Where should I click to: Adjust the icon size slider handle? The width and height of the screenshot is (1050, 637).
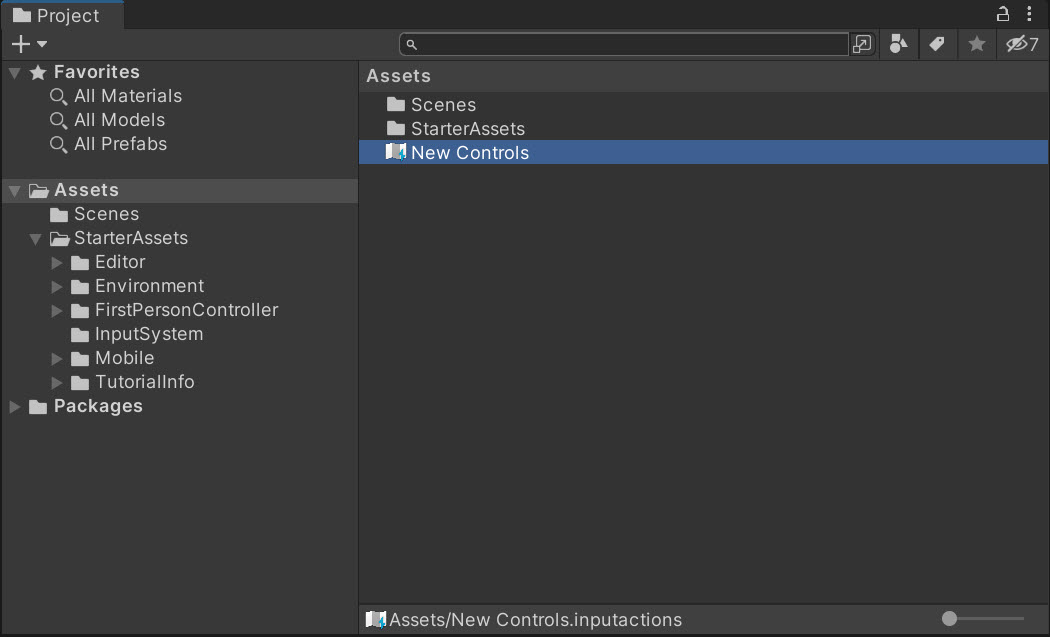coord(950,619)
